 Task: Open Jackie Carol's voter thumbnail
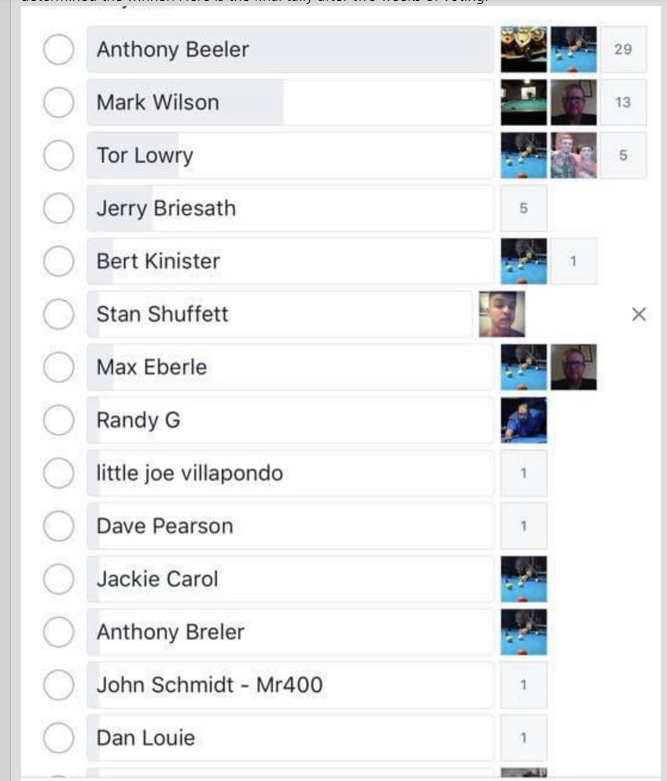pyautogui.click(x=523, y=579)
